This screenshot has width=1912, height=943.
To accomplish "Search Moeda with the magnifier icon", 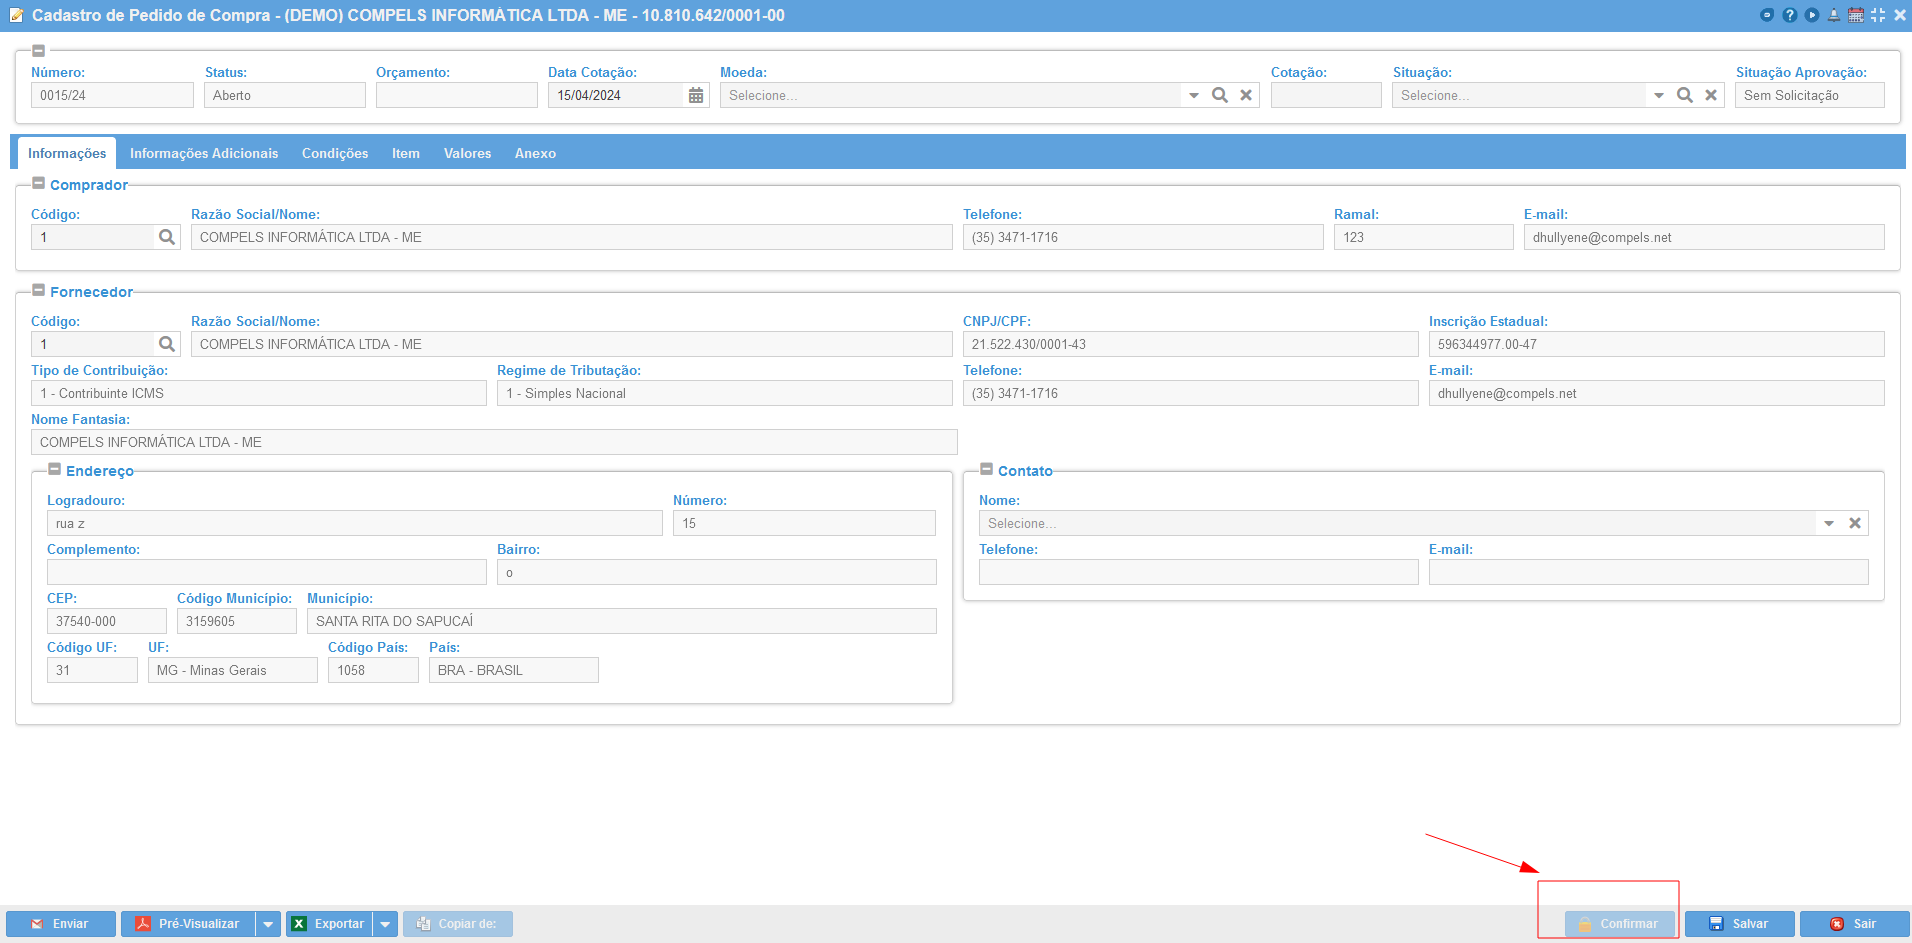I will click(x=1220, y=95).
